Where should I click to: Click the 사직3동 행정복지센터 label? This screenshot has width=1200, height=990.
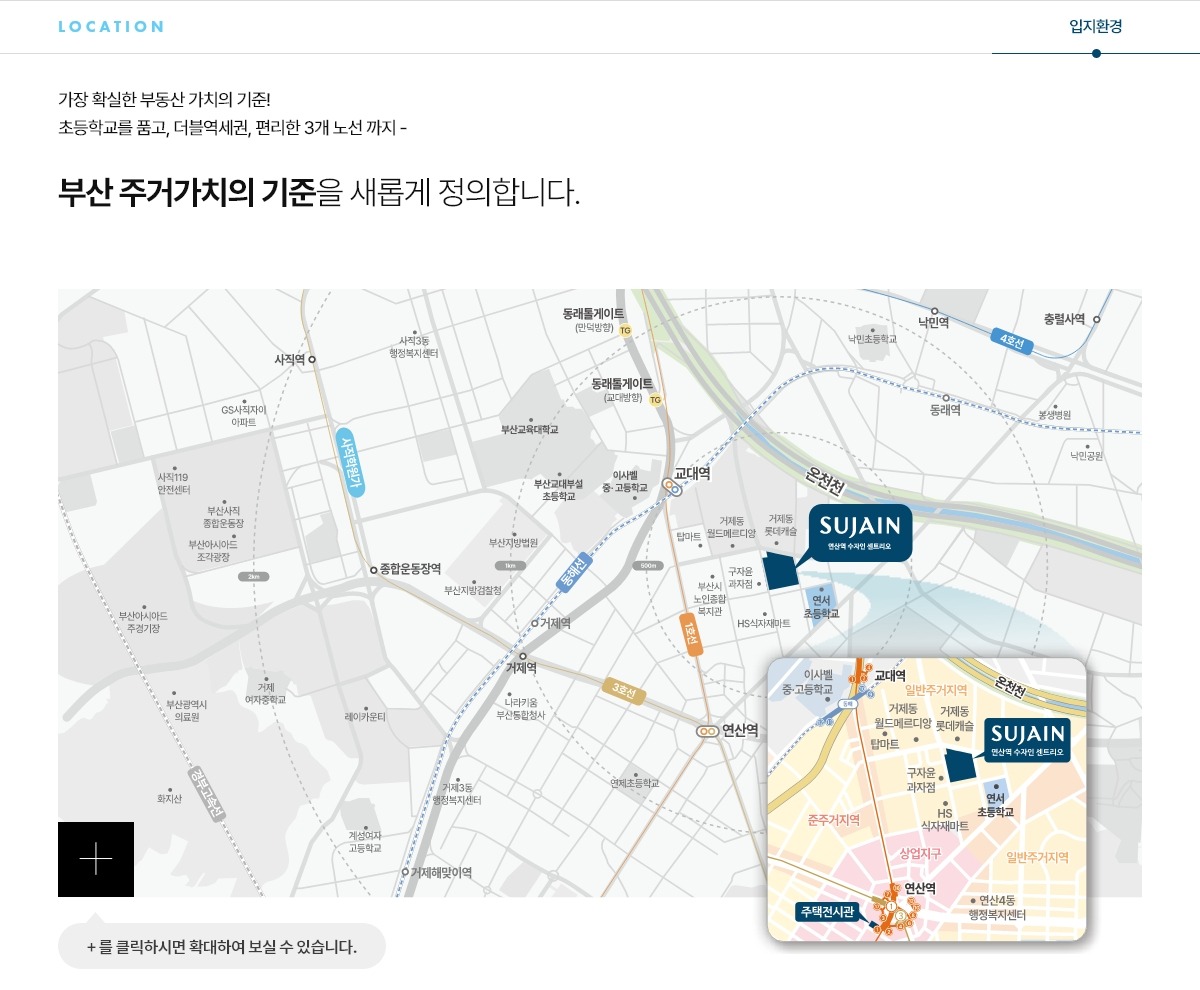(x=414, y=347)
